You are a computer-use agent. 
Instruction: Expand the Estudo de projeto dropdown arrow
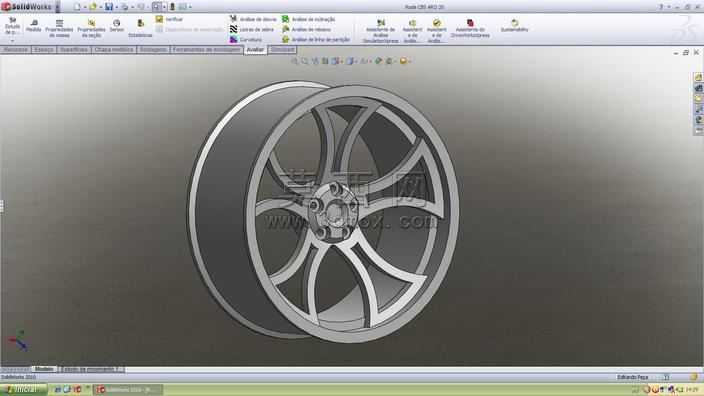click(x=13, y=41)
